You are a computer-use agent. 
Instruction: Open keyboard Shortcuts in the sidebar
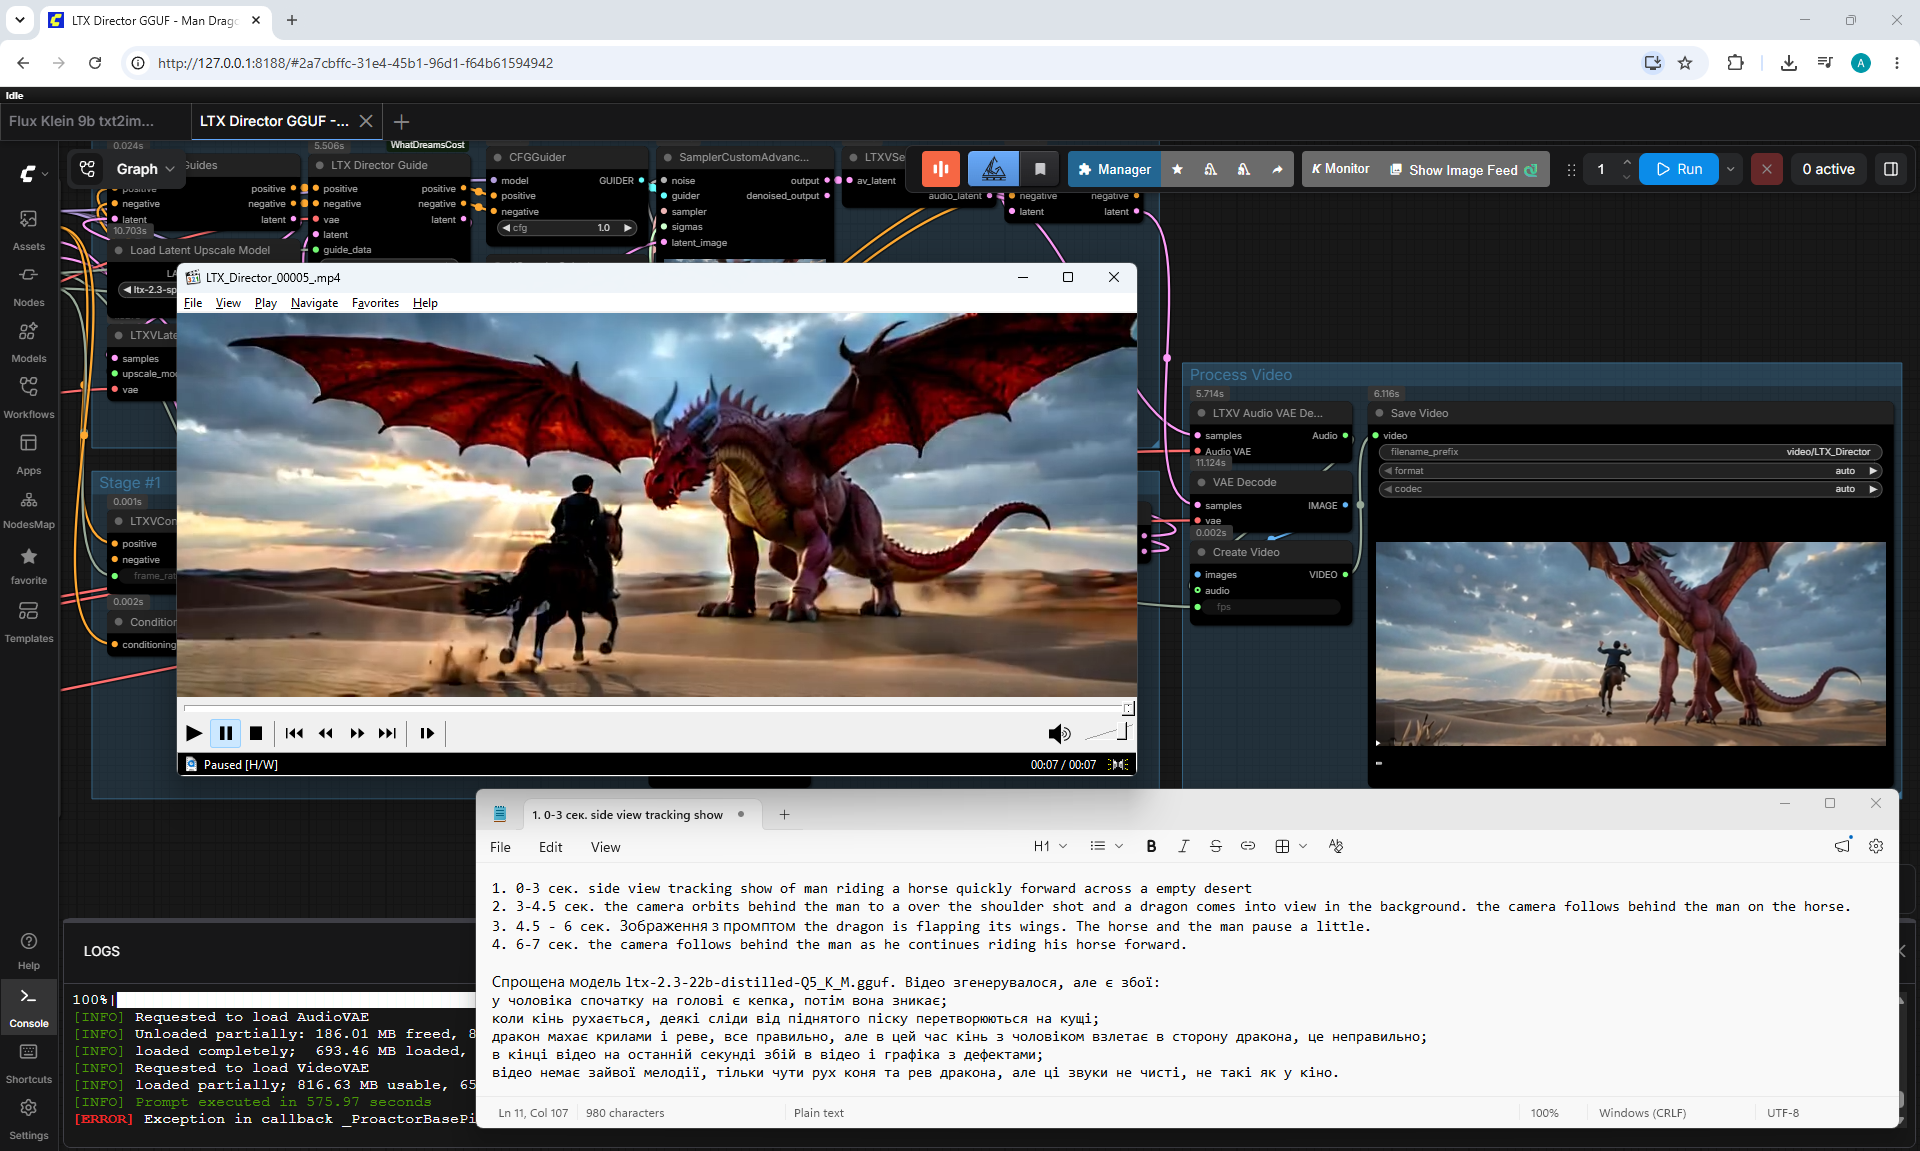[28, 1063]
